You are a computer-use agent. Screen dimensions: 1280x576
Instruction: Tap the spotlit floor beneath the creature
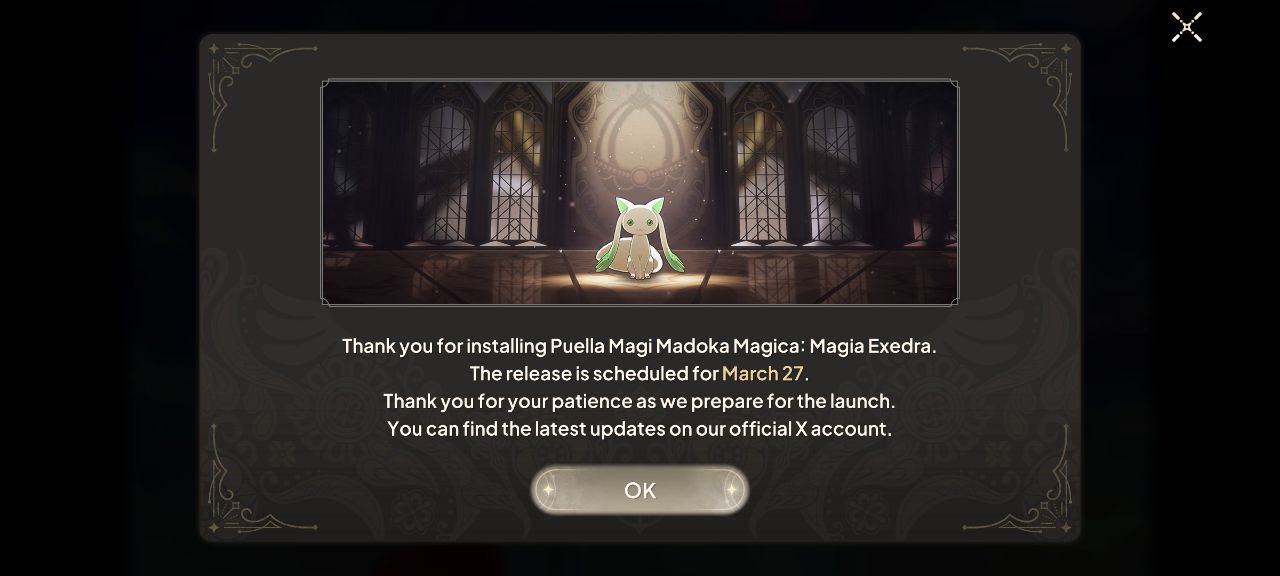point(639,285)
